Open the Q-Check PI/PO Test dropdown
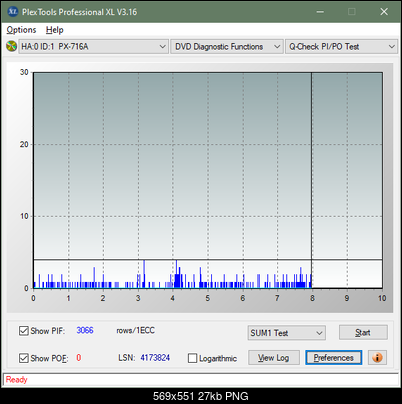Viewport: 402px width, 404px height. pyautogui.click(x=341, y=47)
